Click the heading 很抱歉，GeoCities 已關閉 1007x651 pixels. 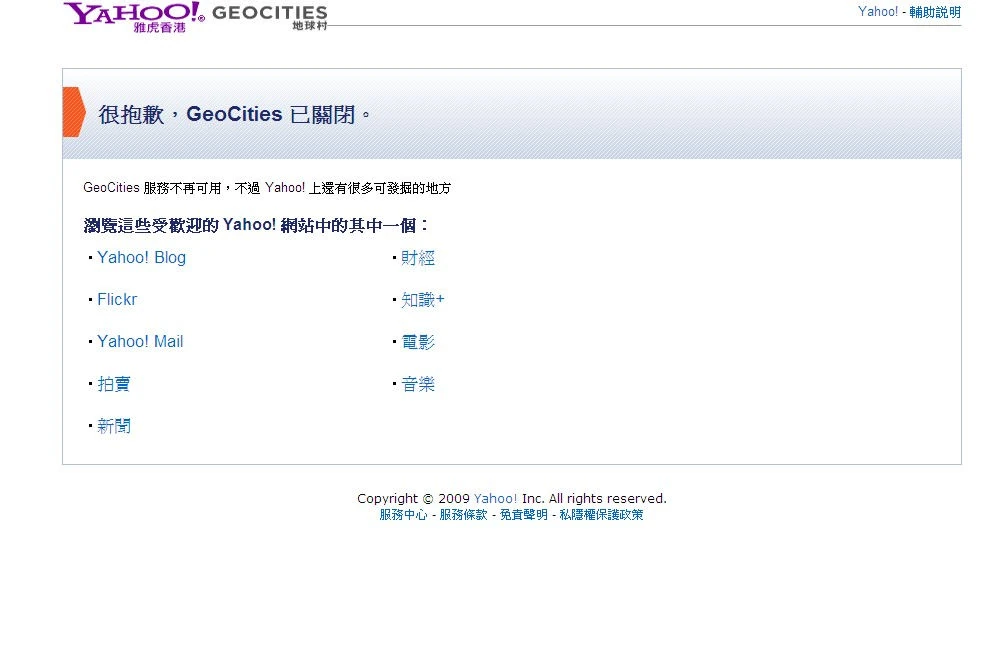234,114
